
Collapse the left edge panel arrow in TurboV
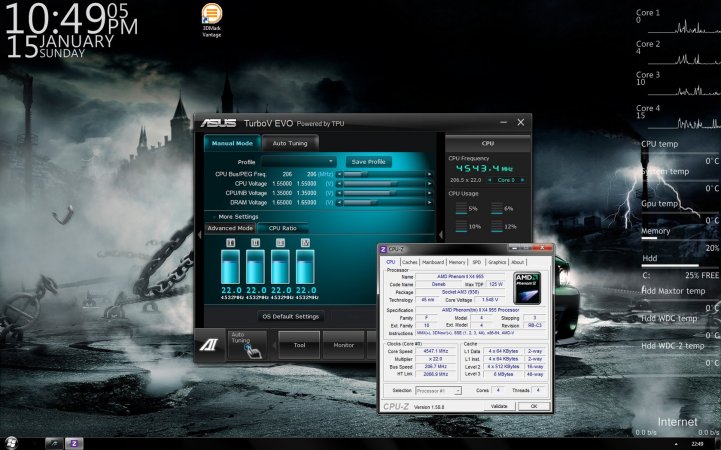[x=200, y=235]
